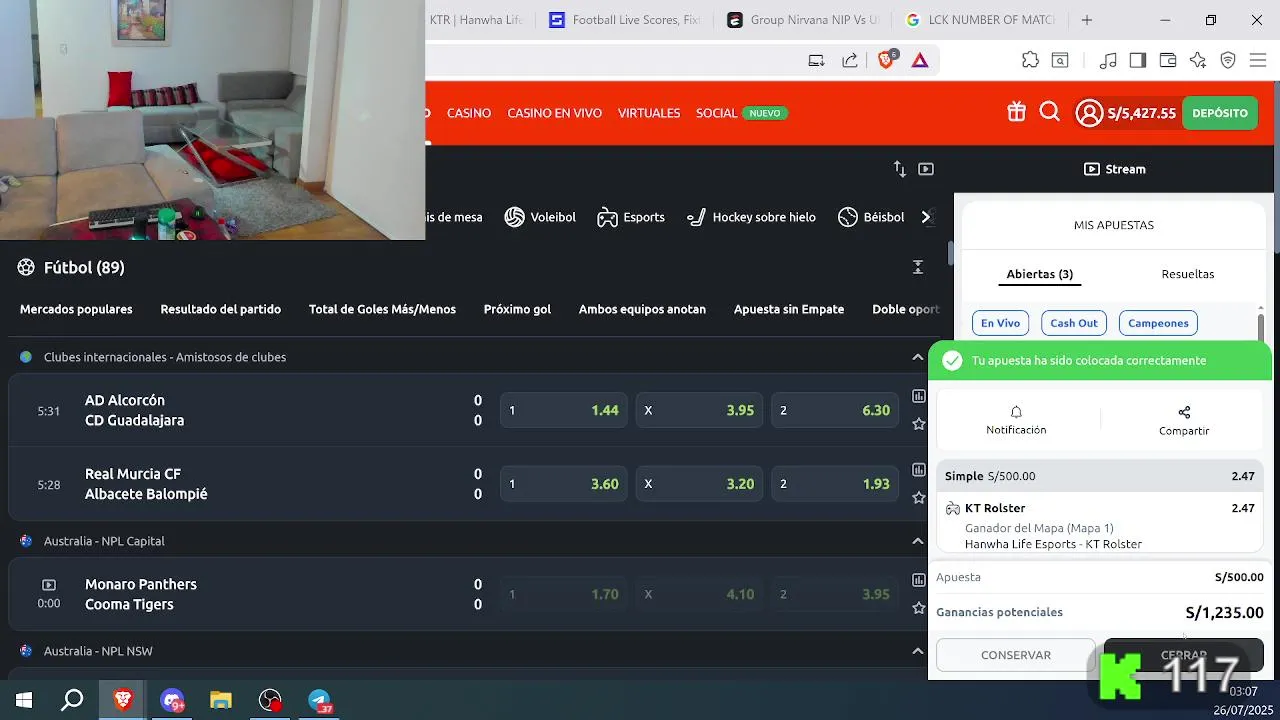Image resolution: width=1280 pixels, height=720 pixels.
Task: Collapse Australia - NPL Capital section
Action: (x=917, y=541)
